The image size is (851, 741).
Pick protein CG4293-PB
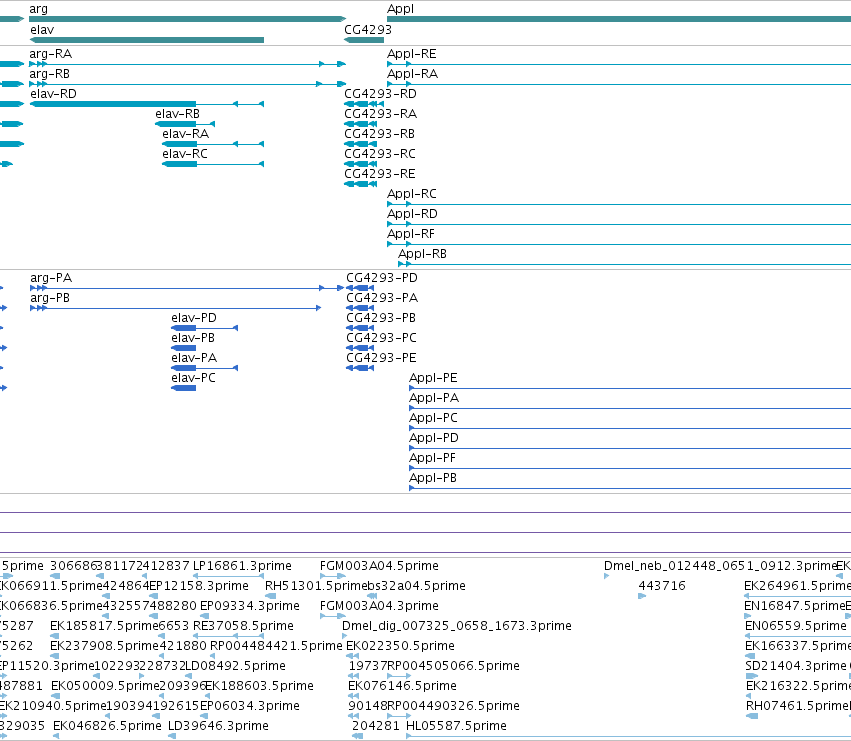[x=381, y=318]
